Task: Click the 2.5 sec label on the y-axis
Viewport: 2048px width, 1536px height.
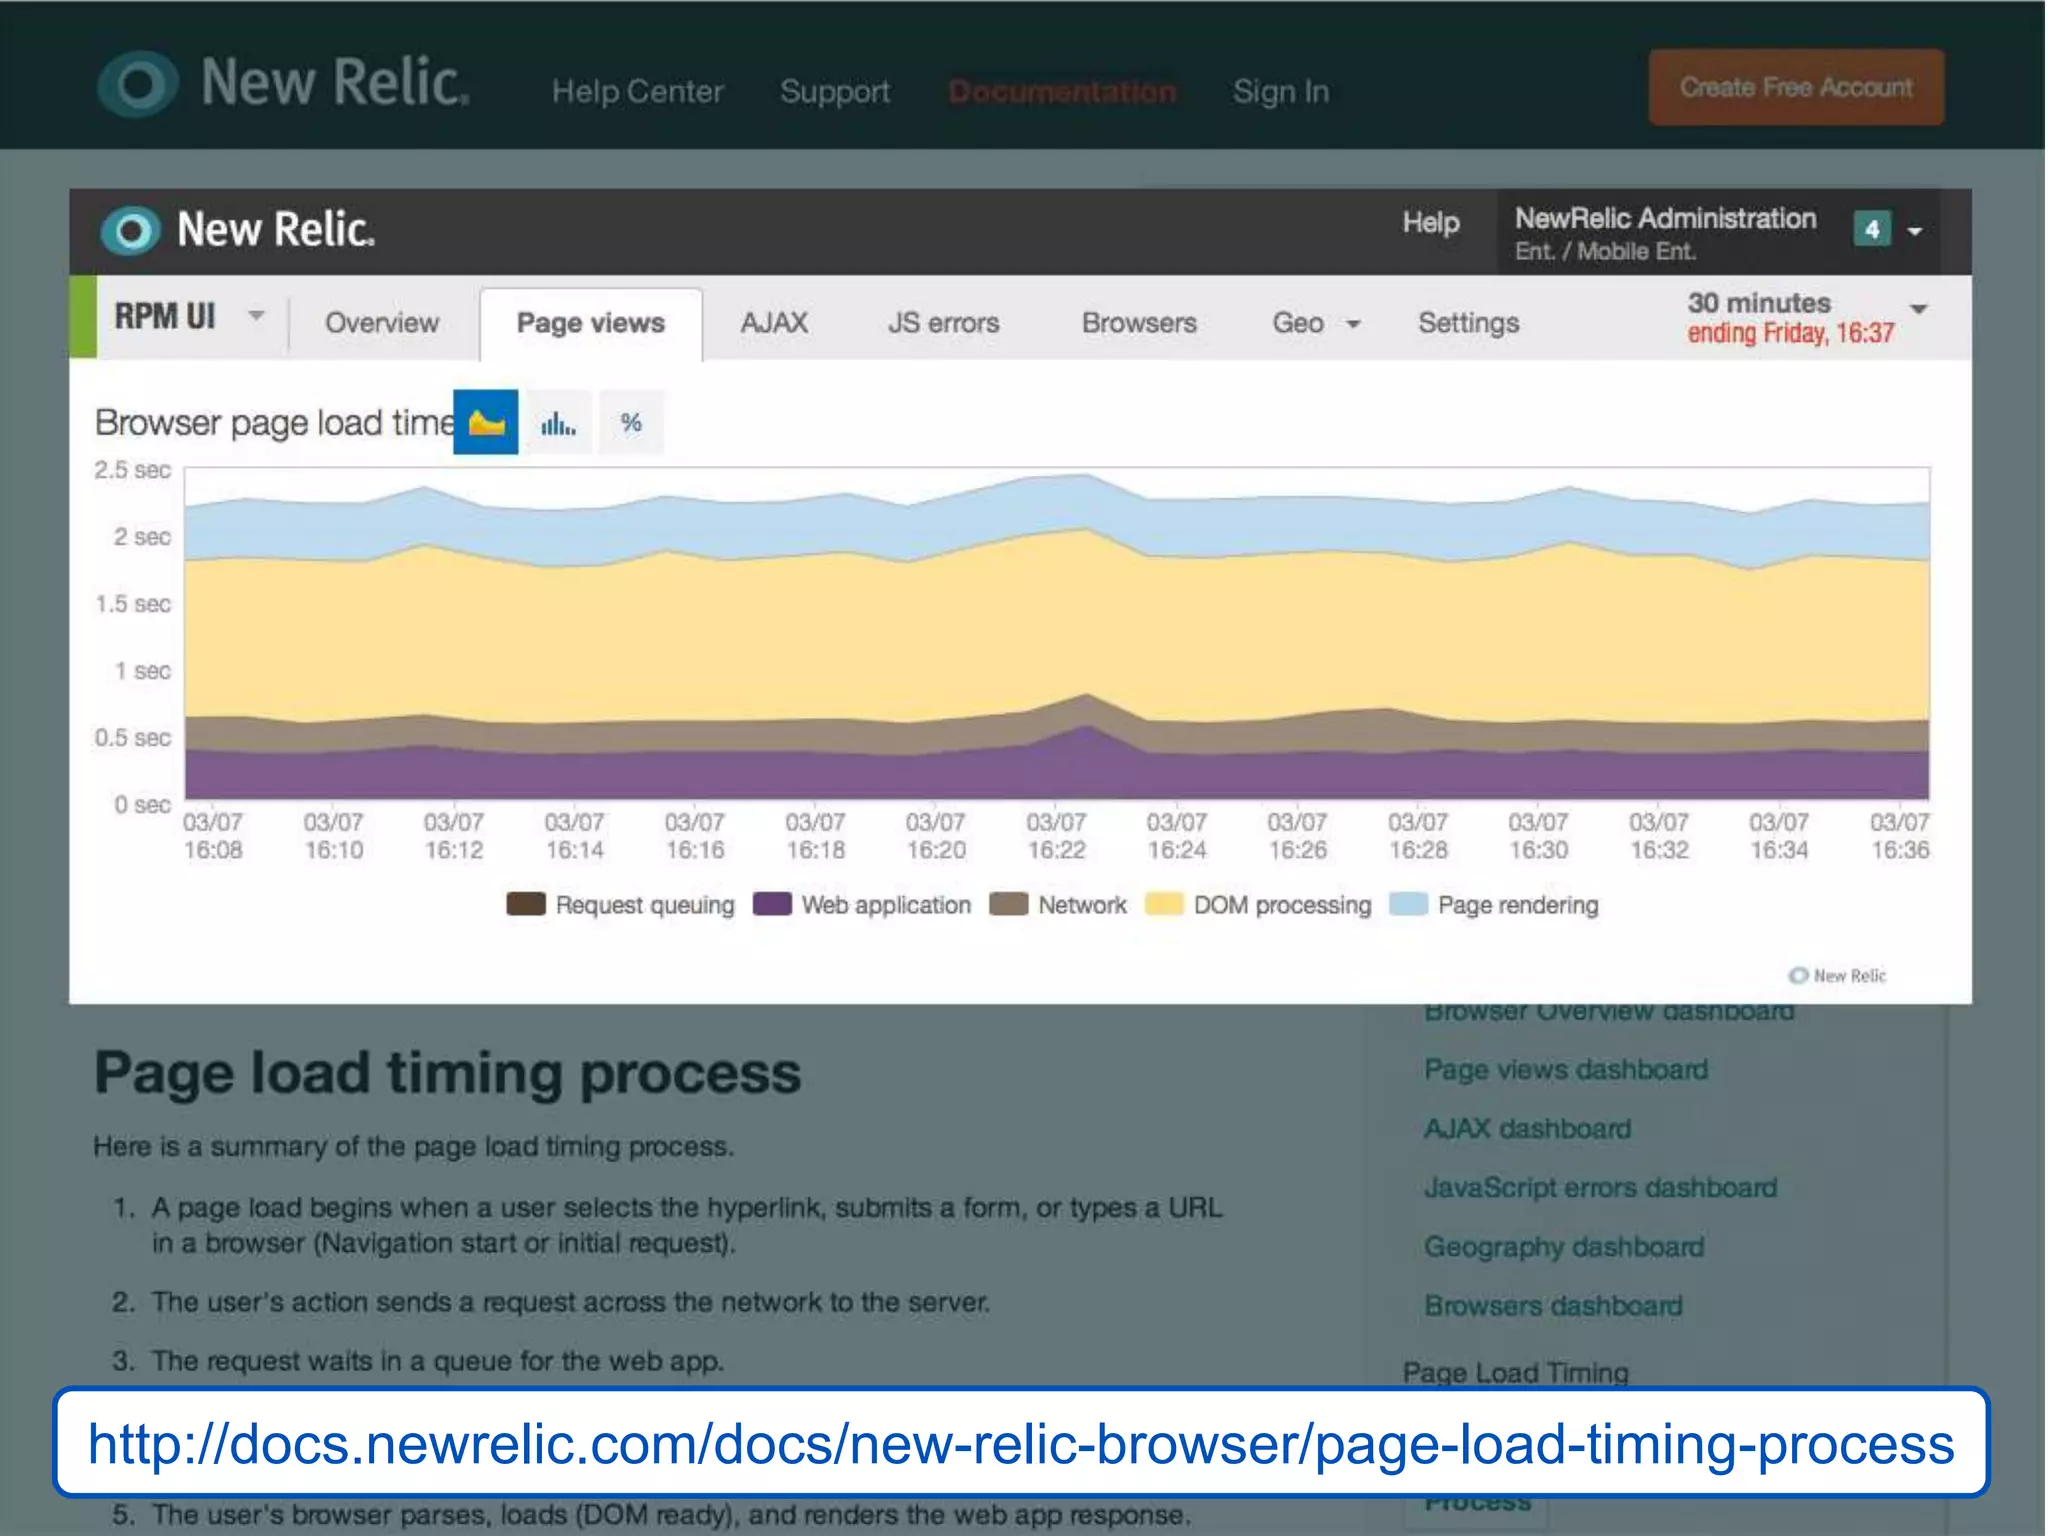Action: (x=132, y=470)
